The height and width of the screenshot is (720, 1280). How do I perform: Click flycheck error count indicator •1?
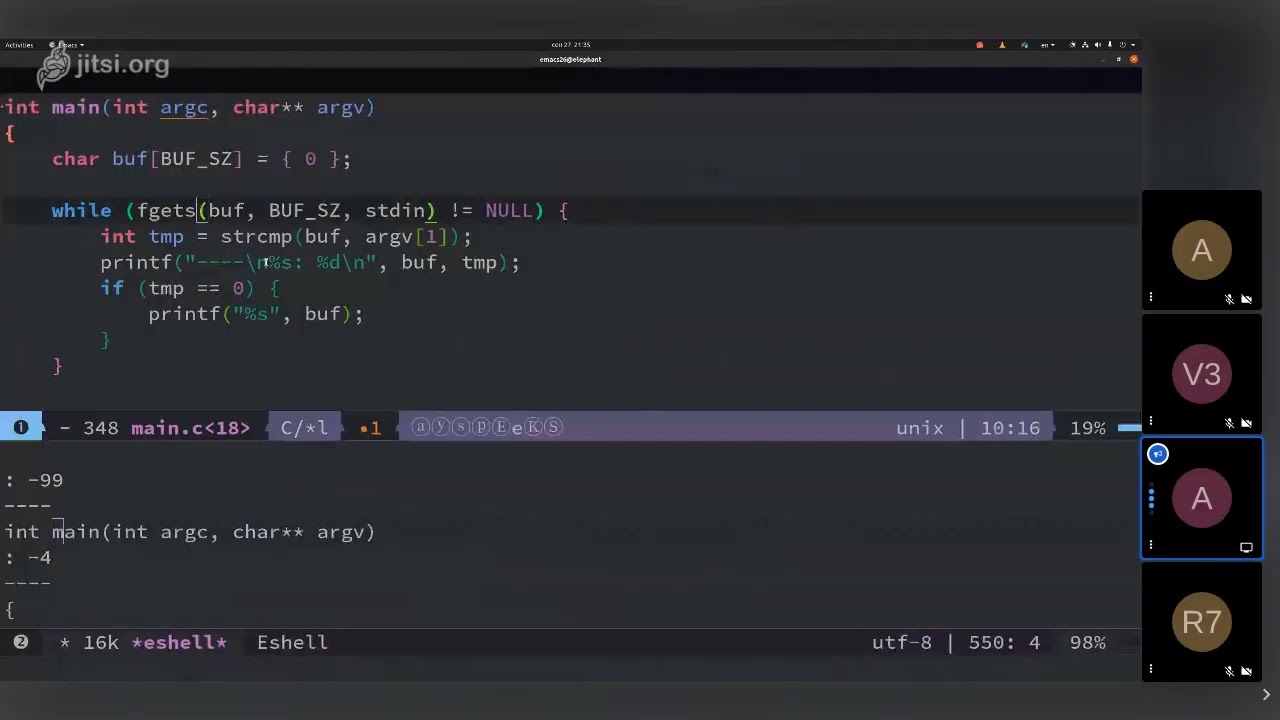pyautogui.click(x=370, y=428)
